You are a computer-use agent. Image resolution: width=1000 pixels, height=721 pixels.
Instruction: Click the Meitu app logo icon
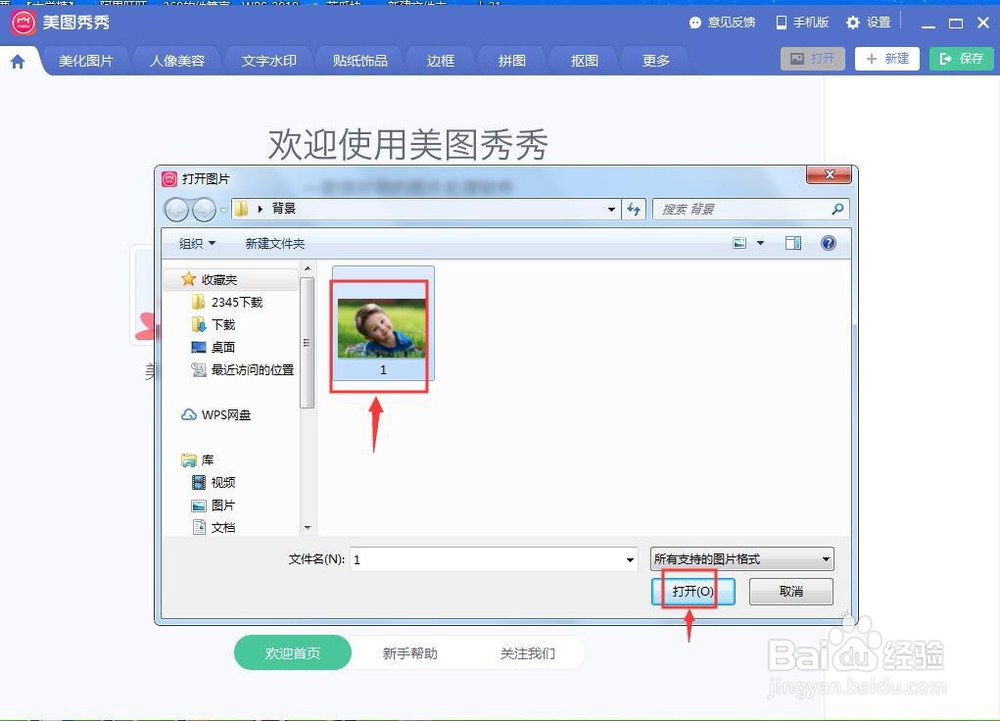tap(23, 22)
